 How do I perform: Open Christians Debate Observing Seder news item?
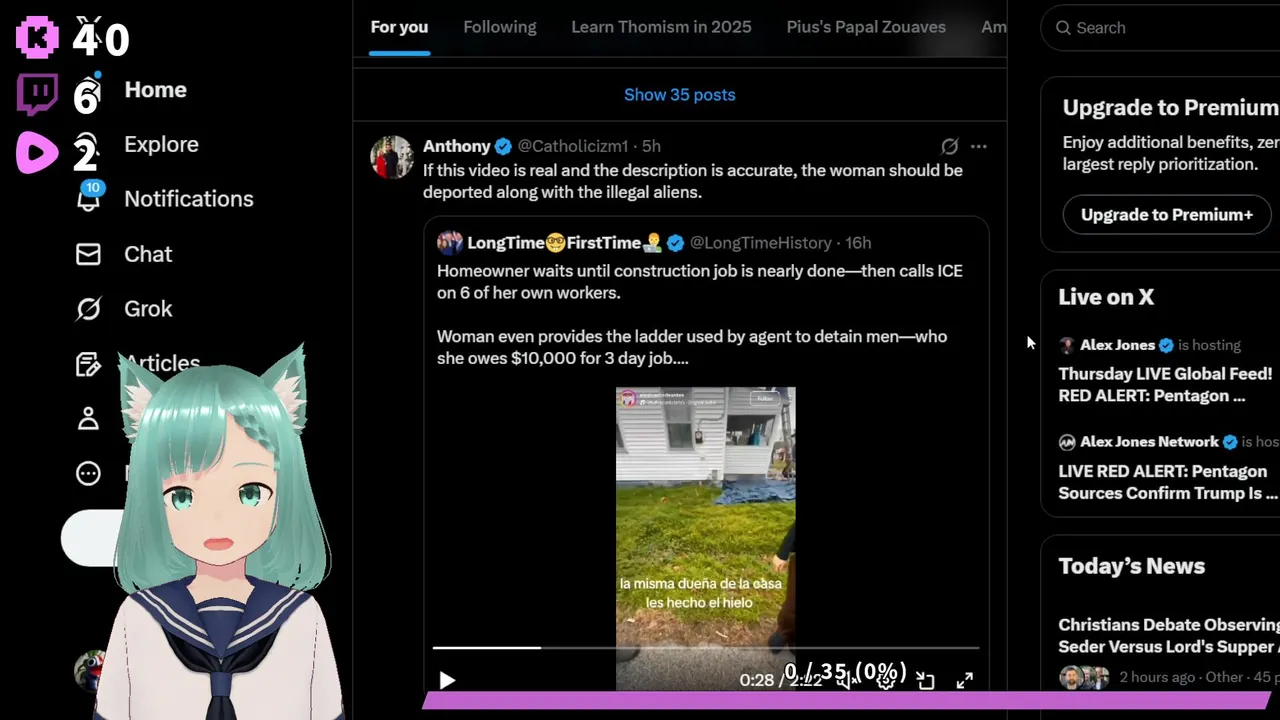click(1169, 636)
